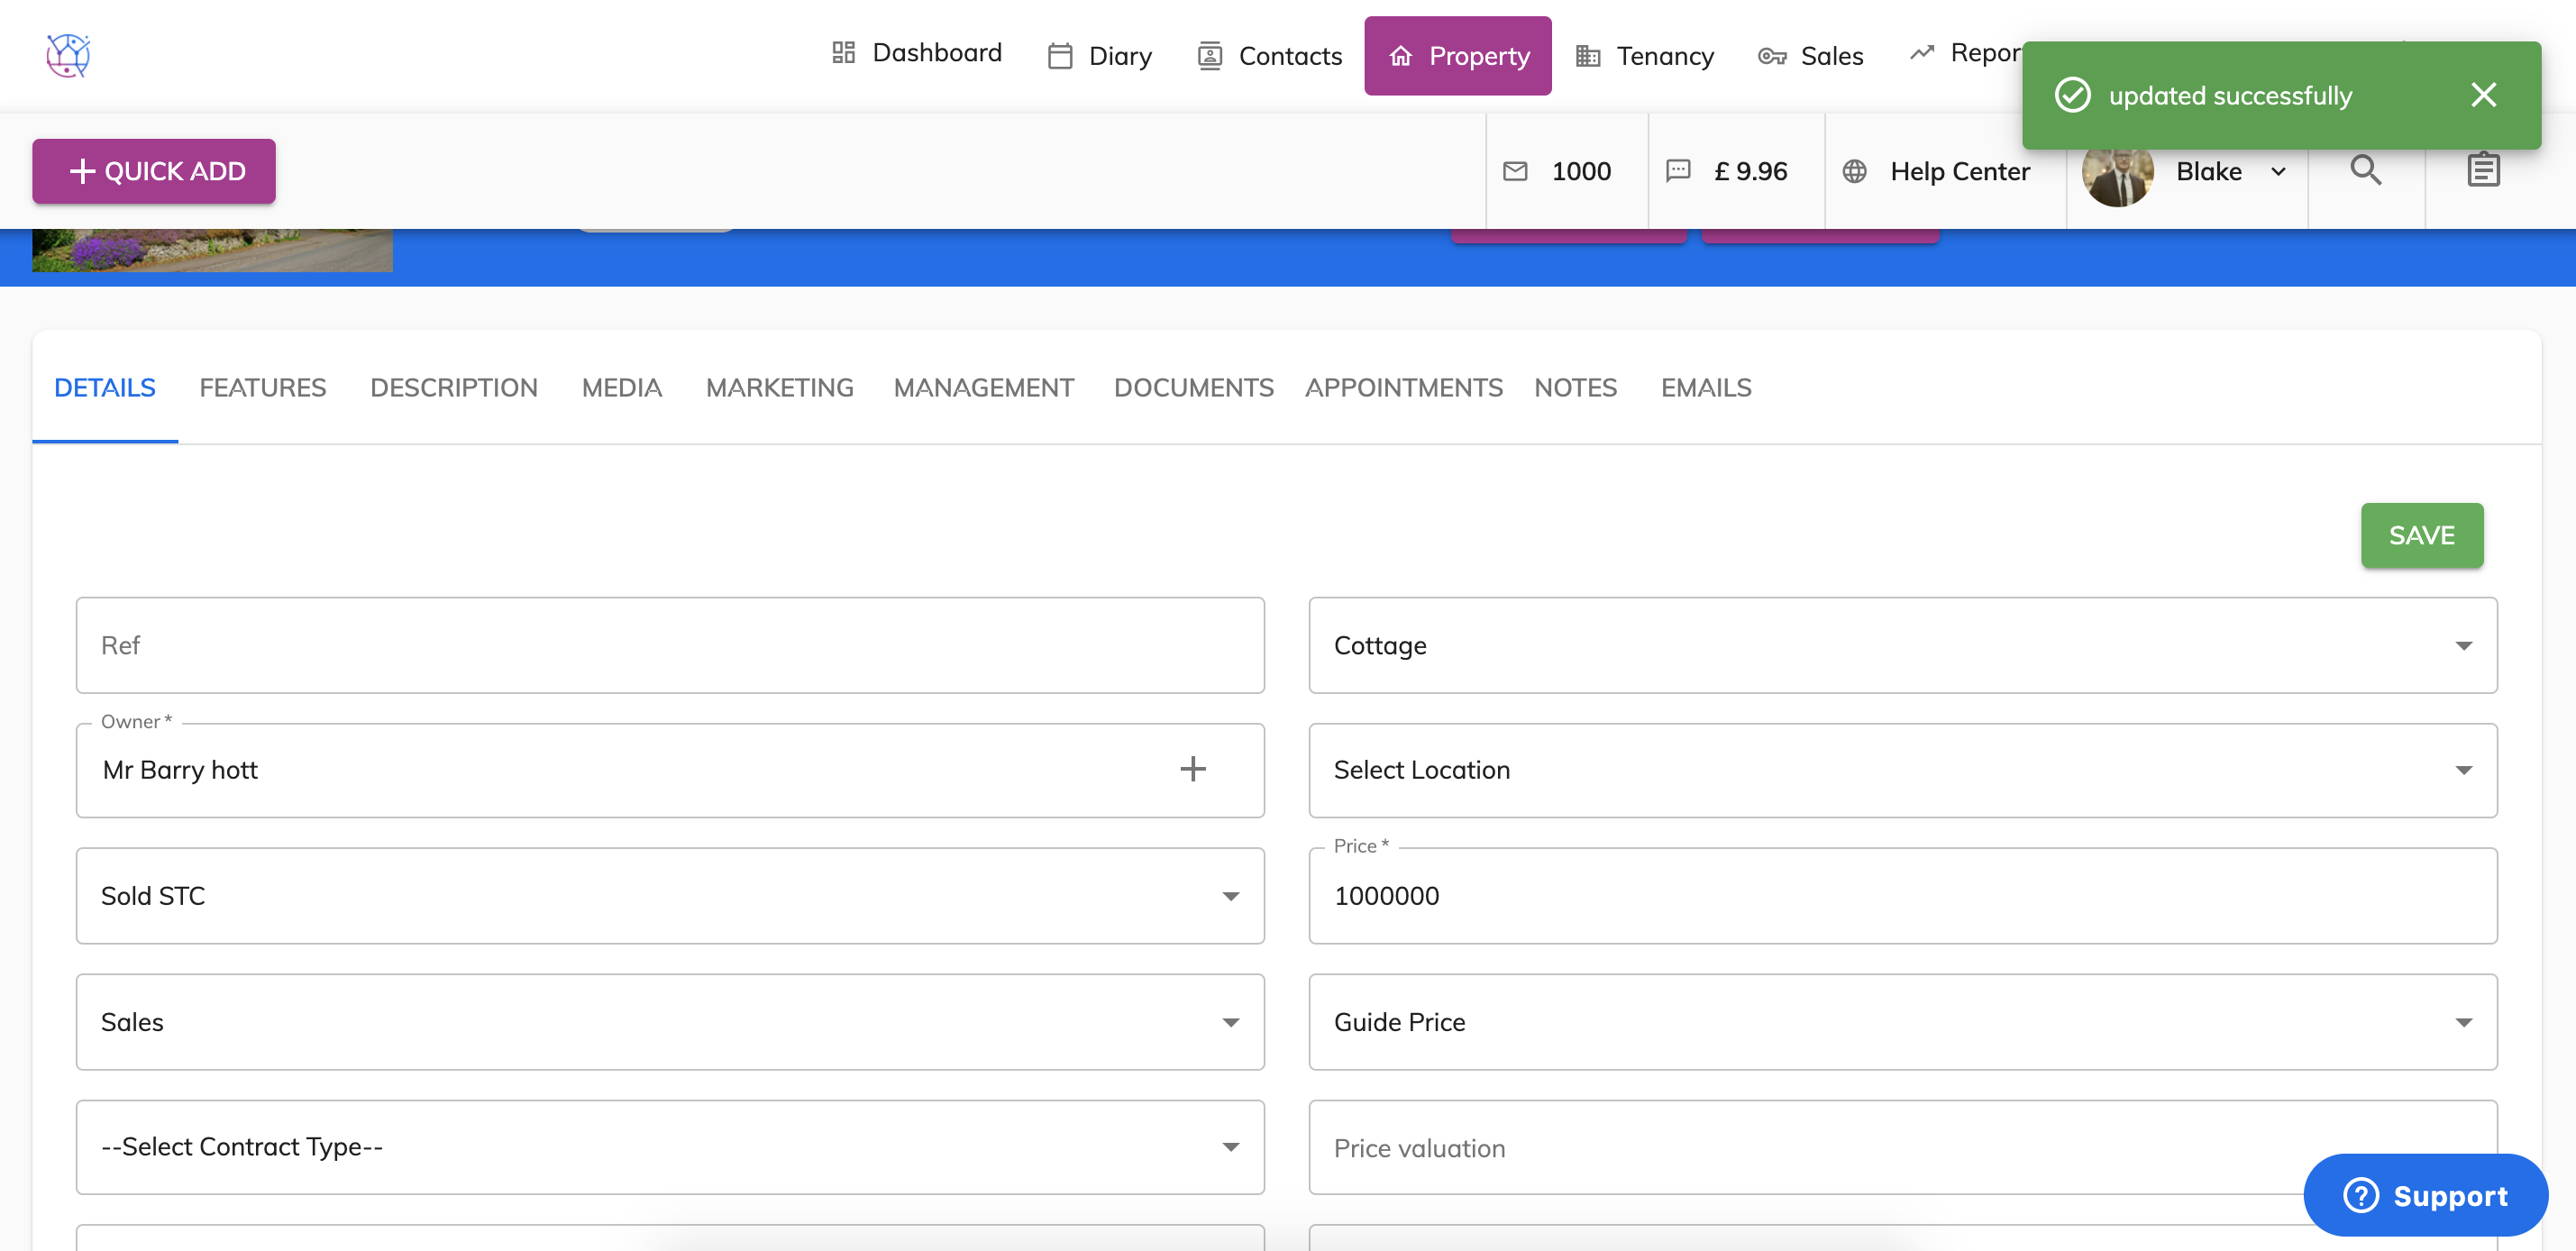Click the envelope email credits icon
The height and width of the screenshot is (1251, 2576).
click(x=1515, y=171)
